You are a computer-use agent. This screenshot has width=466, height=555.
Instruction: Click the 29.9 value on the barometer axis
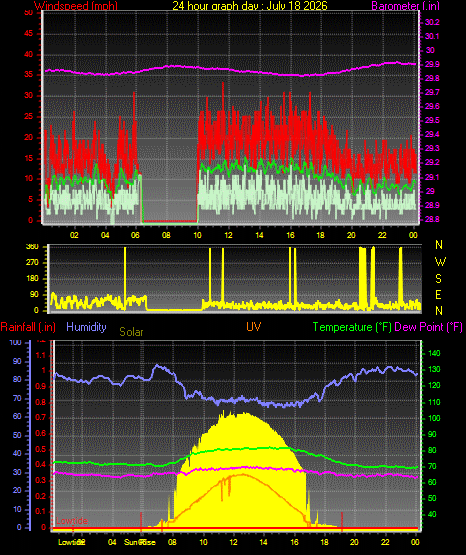(x=432, y=64)
